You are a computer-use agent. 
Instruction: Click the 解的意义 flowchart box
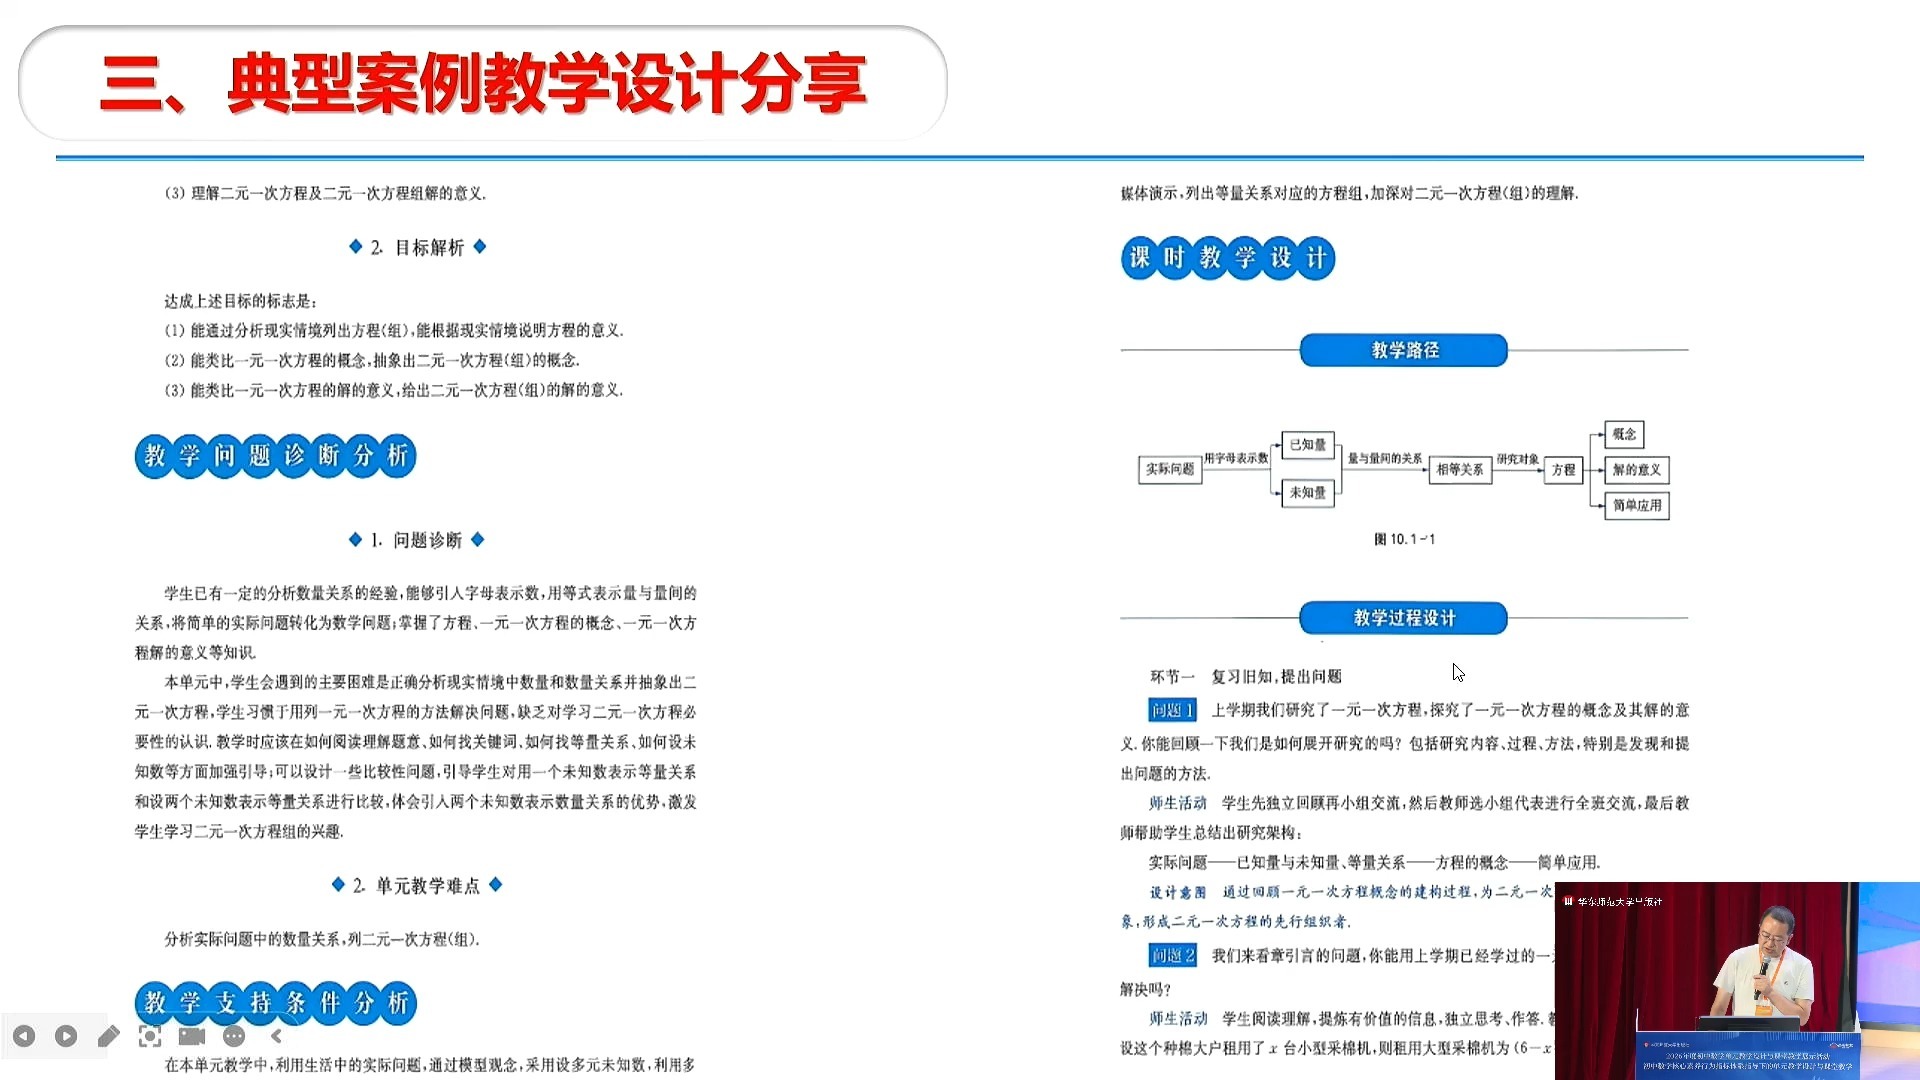point(1637,469)
